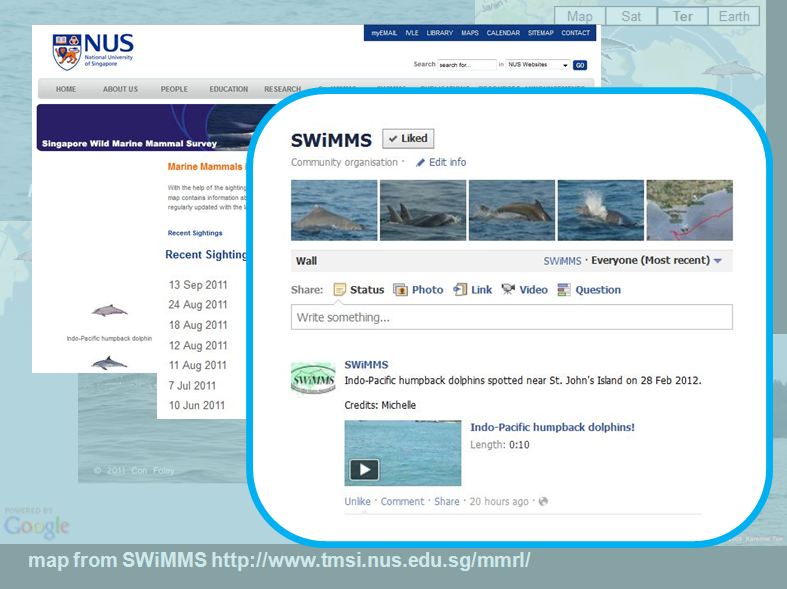Open the Indo-Pacific humpback dolphins! video title

[x=552, y=427]
